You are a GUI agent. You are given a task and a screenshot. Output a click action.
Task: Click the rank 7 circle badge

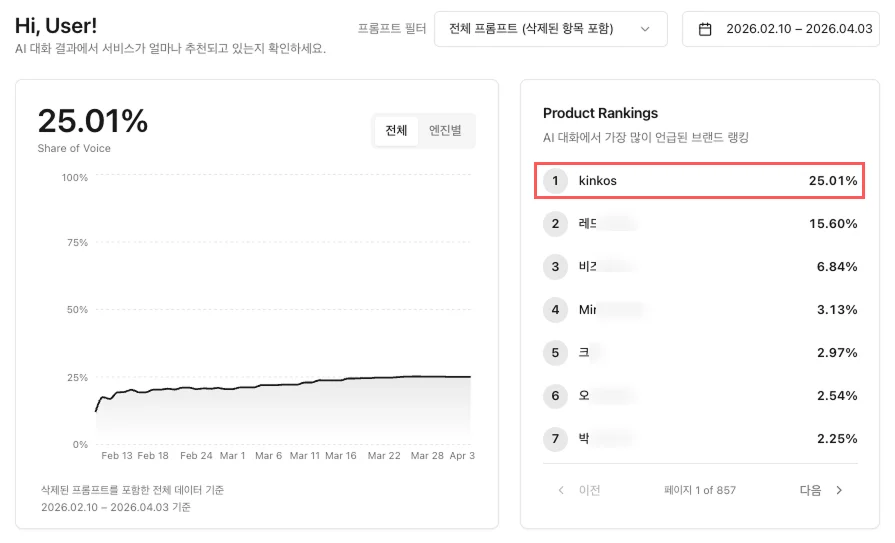555,439
